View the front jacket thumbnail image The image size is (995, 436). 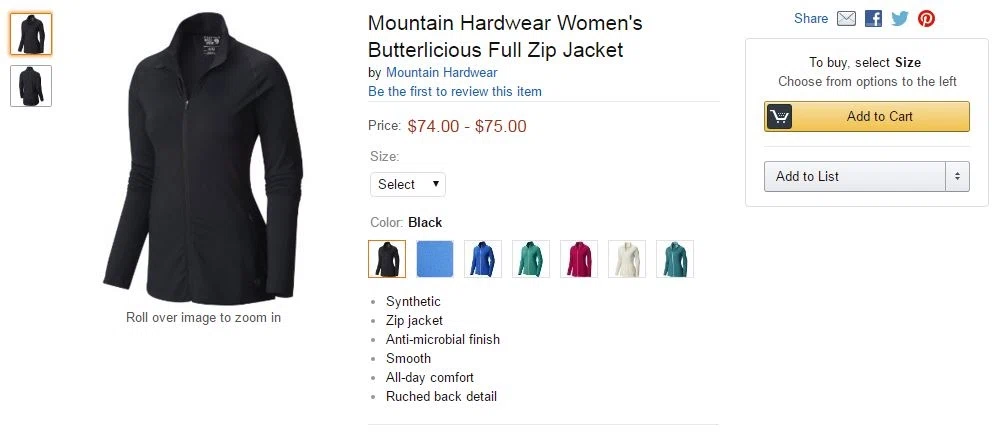31,34
